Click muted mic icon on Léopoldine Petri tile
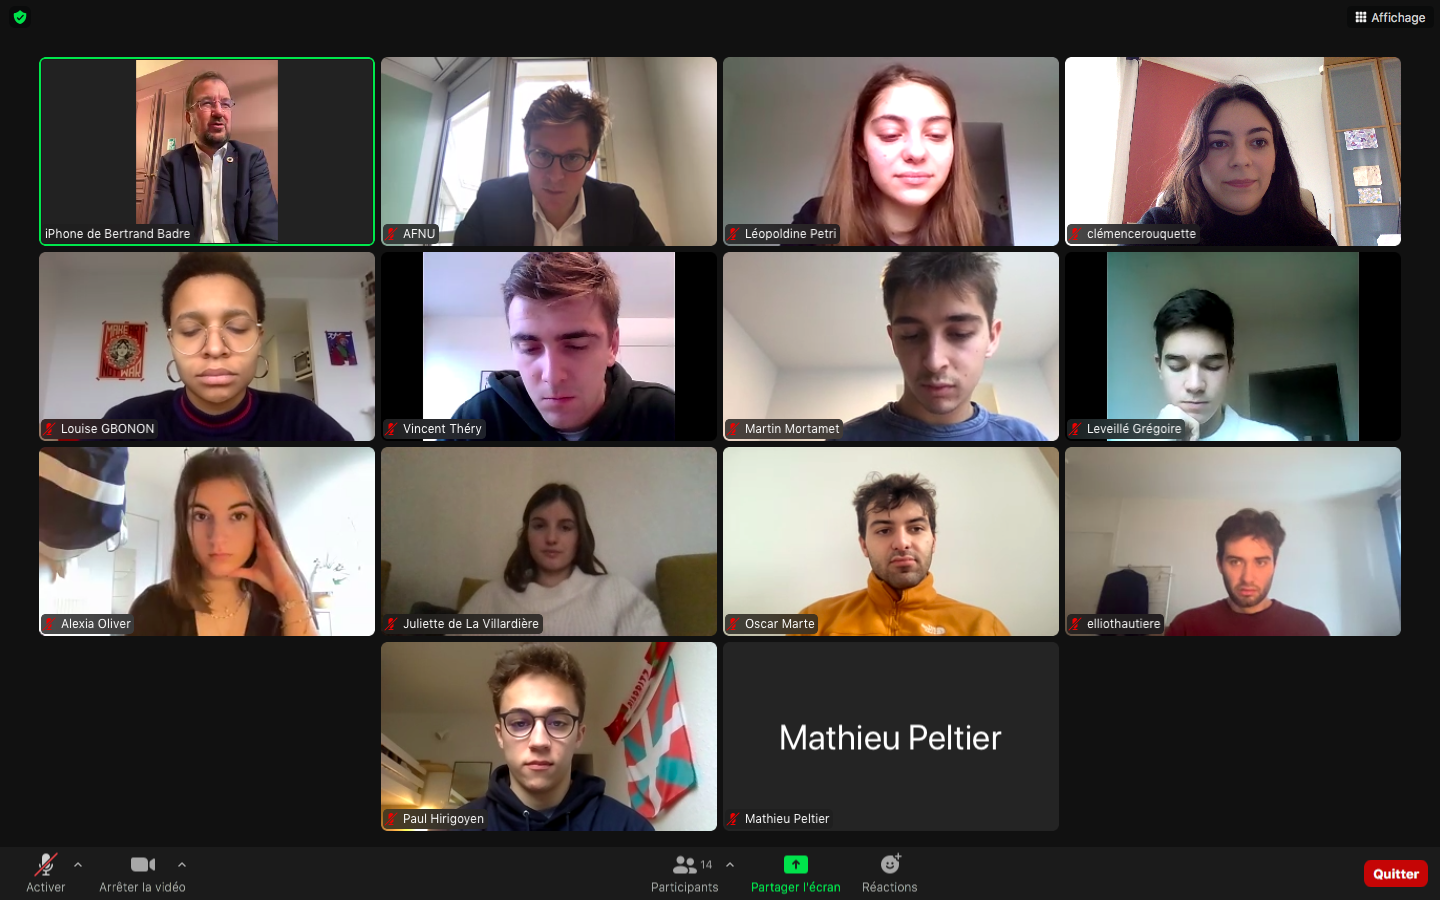Image resolution: width=1440 pixels, height=900 pixels. (733, 234)
